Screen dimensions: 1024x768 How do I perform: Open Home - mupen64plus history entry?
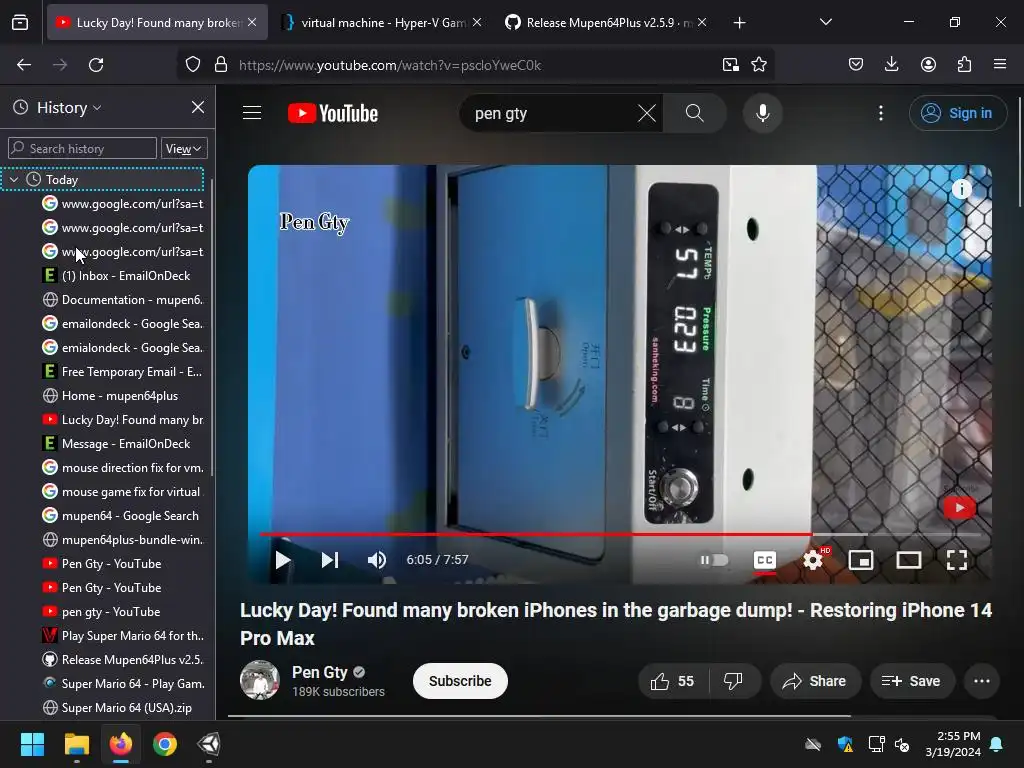(x=122, y=396)
